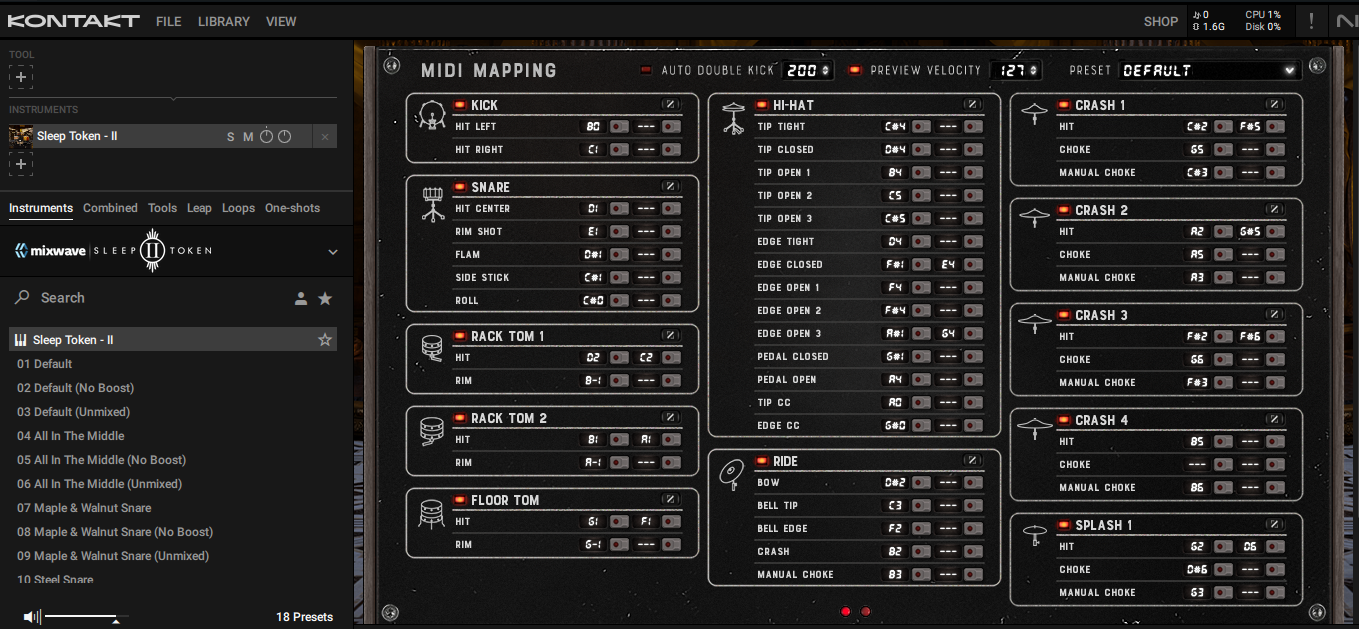Screen dimensions: 1359x629
Task: Click the Floor Tom drum icon
Action: pos(432,514)
